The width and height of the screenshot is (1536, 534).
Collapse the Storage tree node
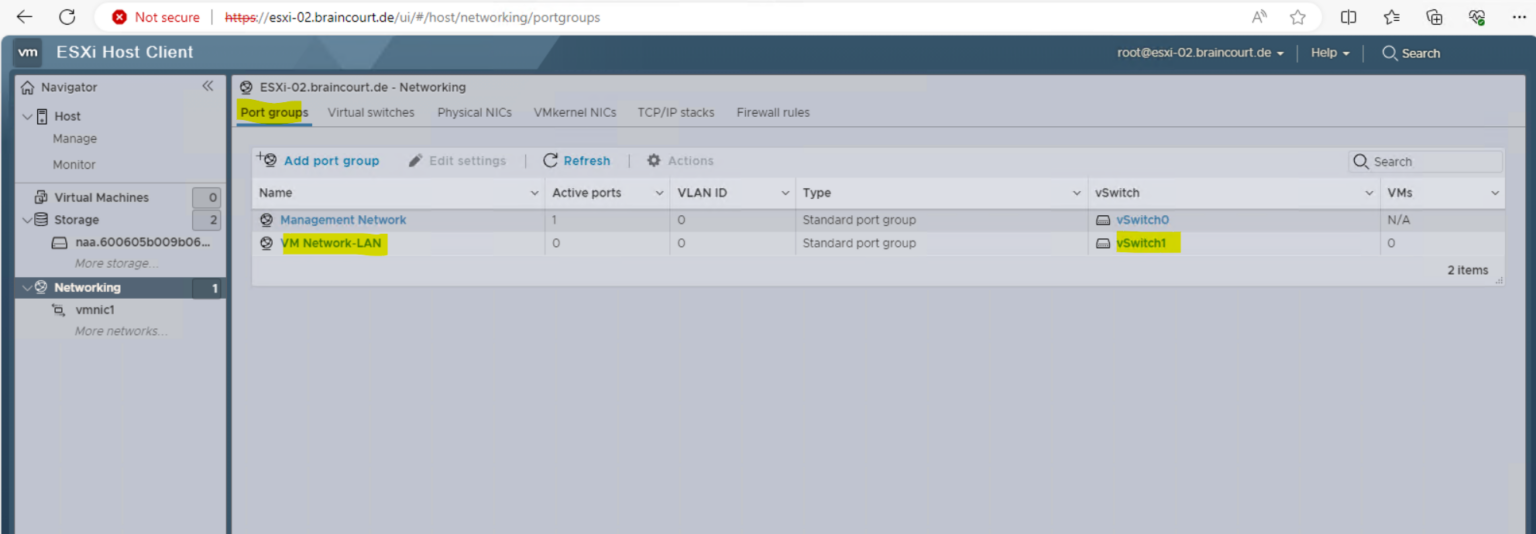pyautogui.click(x=27, y=220)
